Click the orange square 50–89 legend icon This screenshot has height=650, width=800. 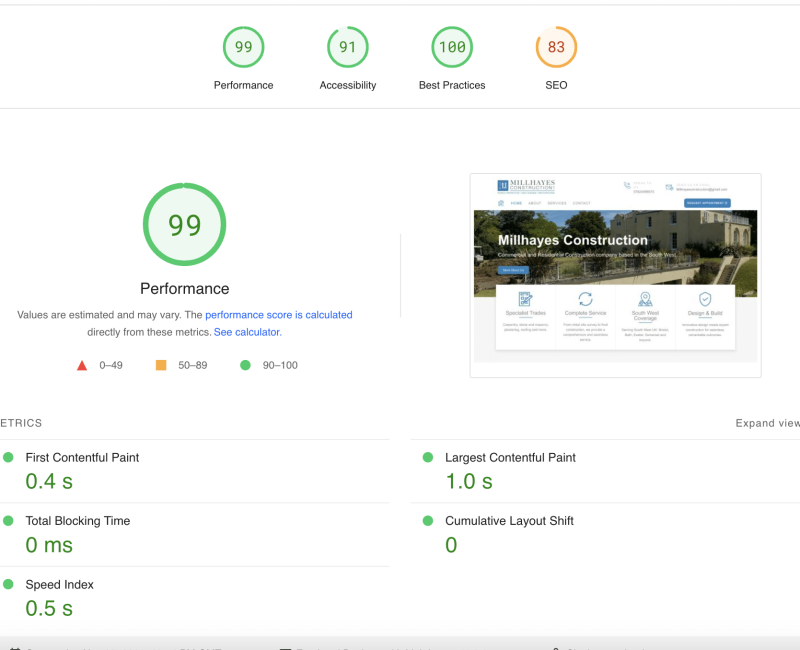pyautogui.click(x=160, y=366)
